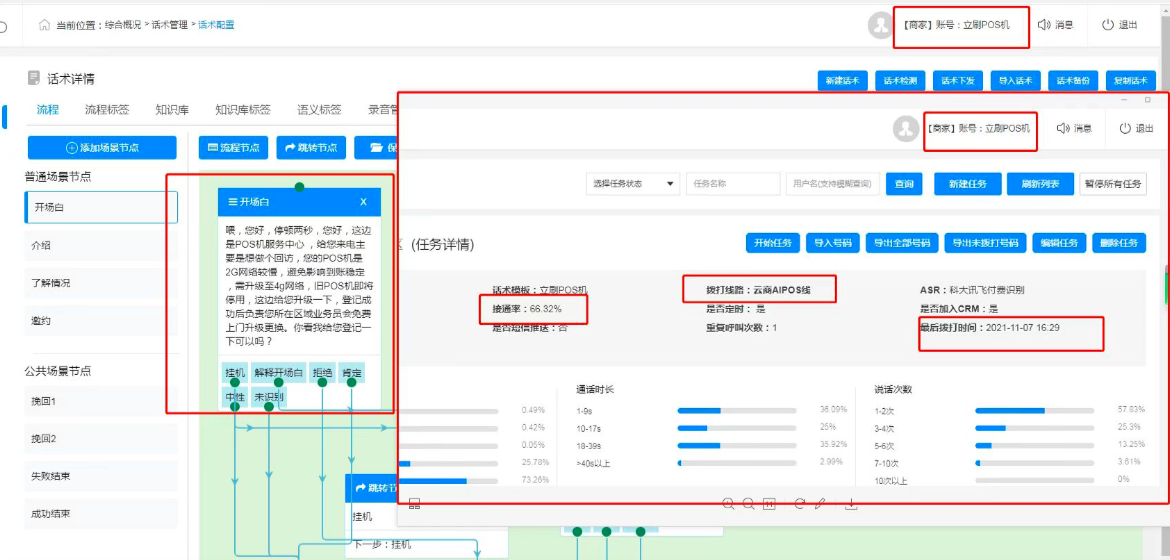Screen dimensions: 1170x560
Task: Click the 挂机 branch tag in 开场白 node
Action: pos(235,373)
